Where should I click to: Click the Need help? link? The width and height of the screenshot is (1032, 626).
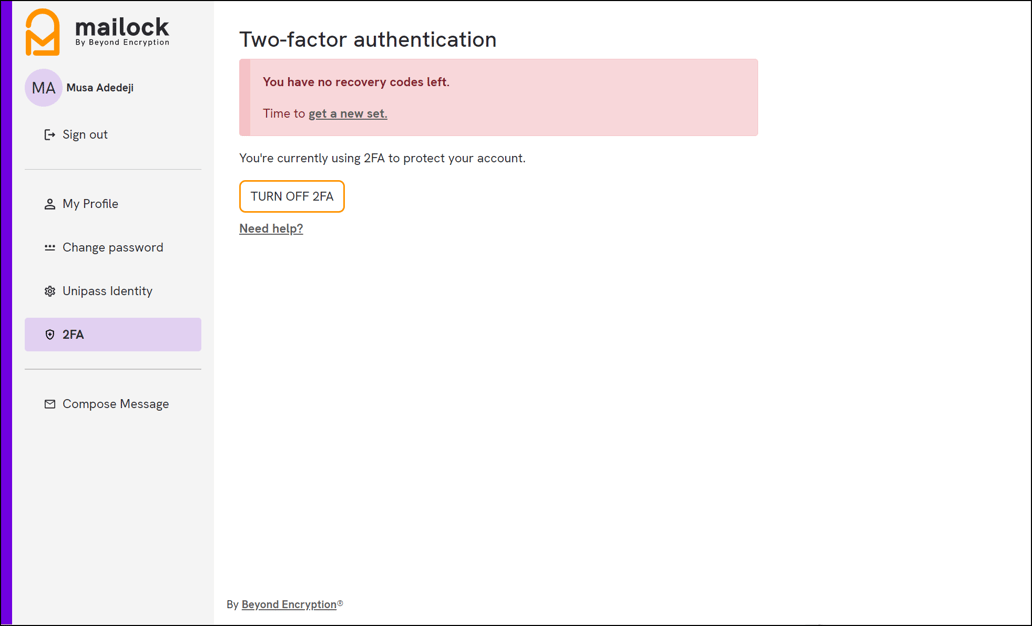tap(270, 228)
